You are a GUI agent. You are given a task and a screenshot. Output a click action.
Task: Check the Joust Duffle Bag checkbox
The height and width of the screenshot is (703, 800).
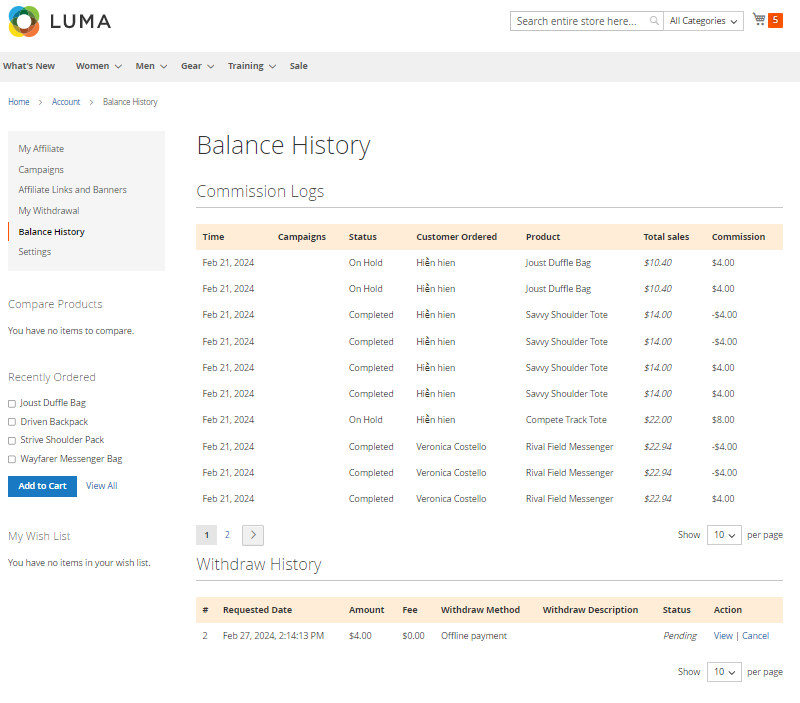point(12,403)
